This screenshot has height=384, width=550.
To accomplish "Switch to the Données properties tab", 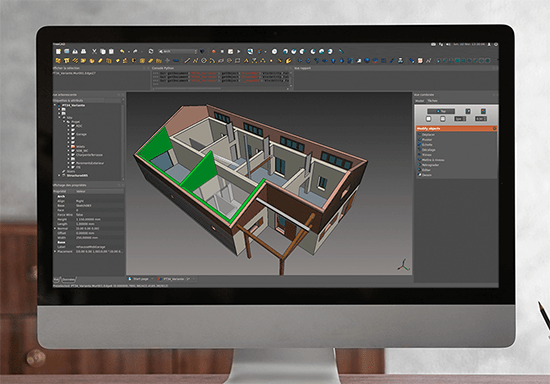I will pyautogui.click(x=69, y=279).
